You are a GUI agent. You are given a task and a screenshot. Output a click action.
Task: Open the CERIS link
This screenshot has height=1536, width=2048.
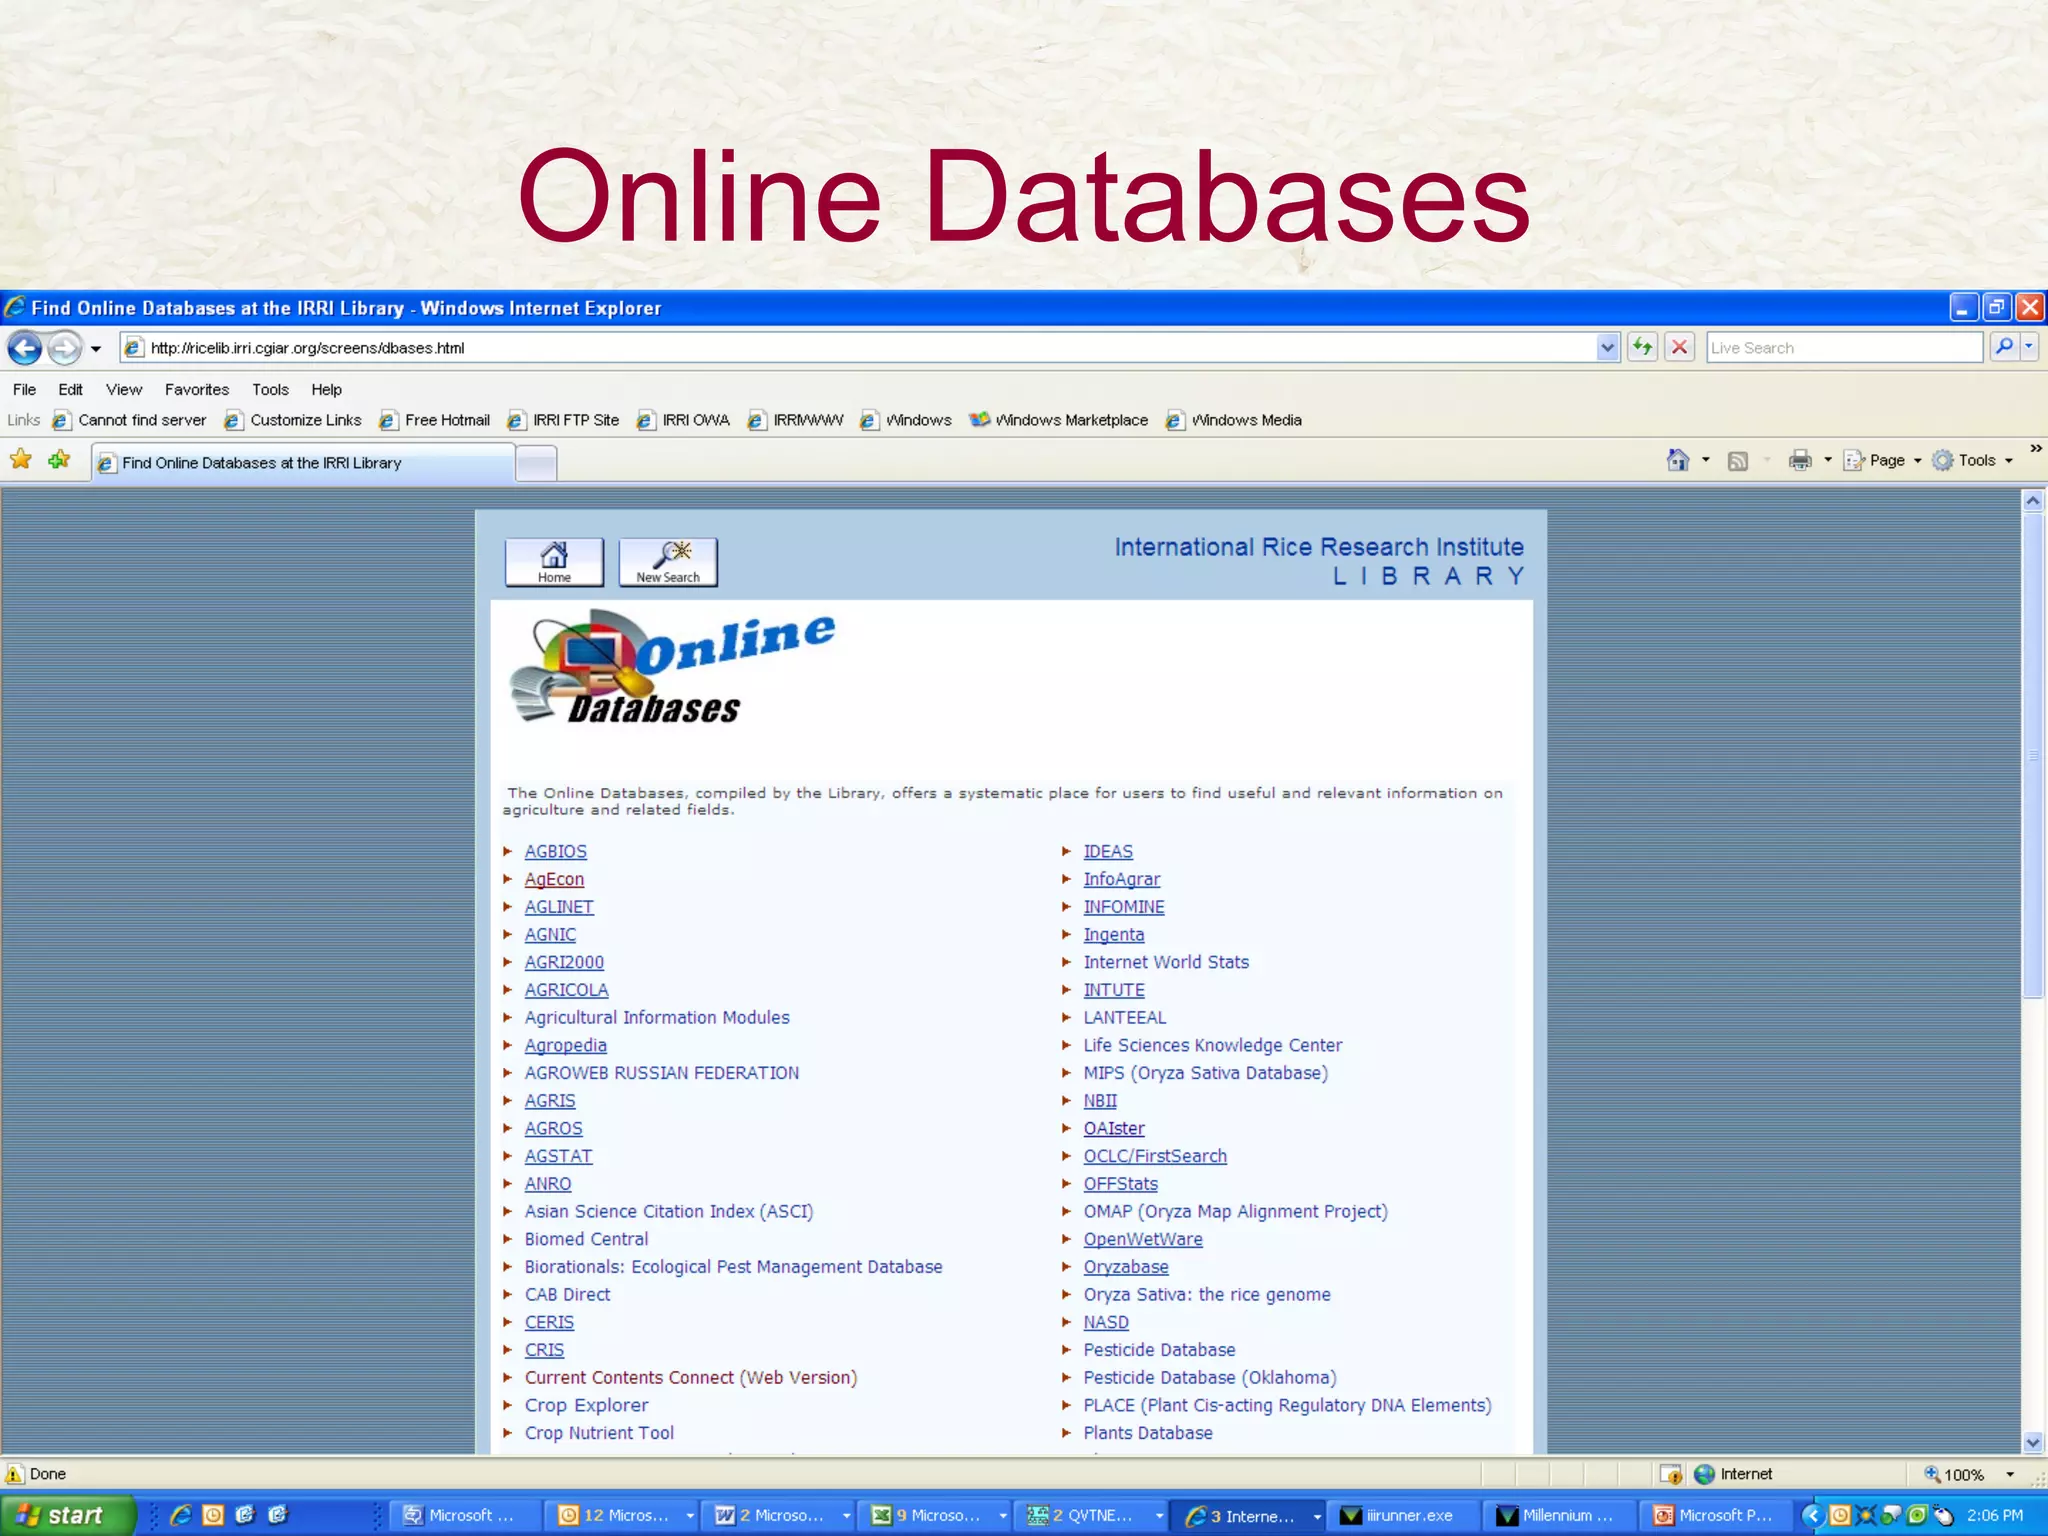pyautogui.click(x=549, y=1322)
